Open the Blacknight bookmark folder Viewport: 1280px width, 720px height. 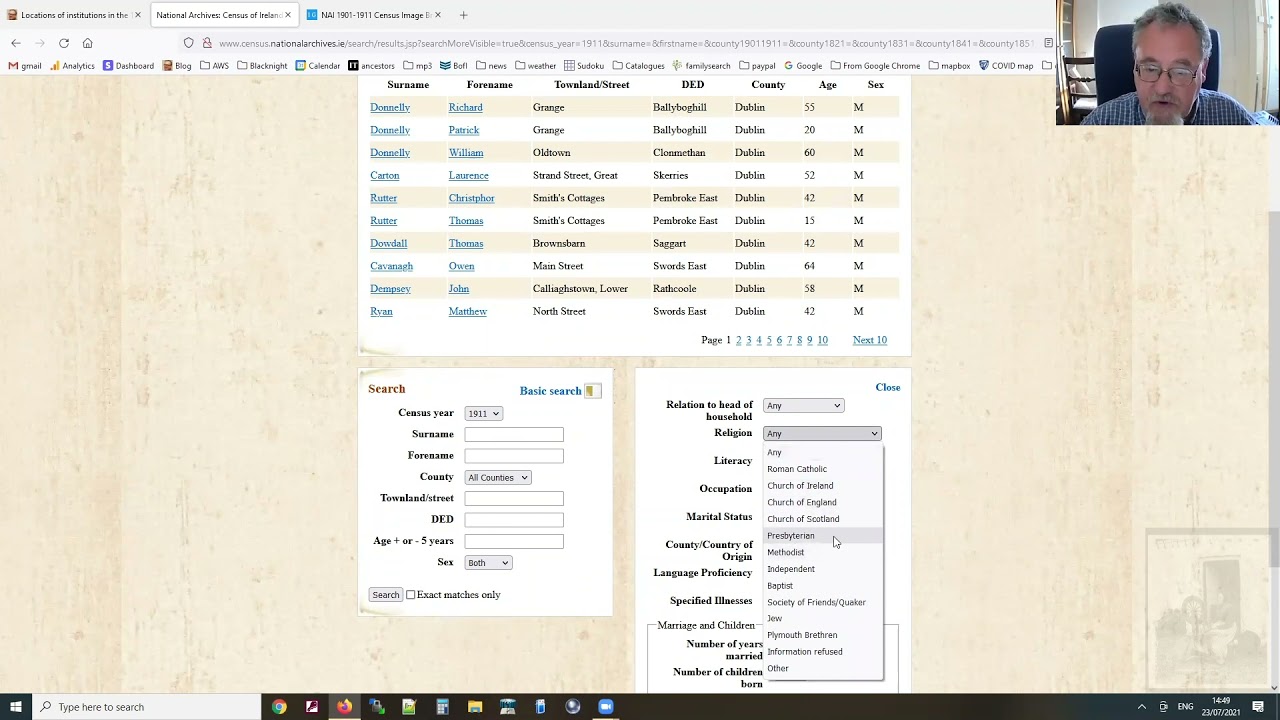(x=262, y=66)
